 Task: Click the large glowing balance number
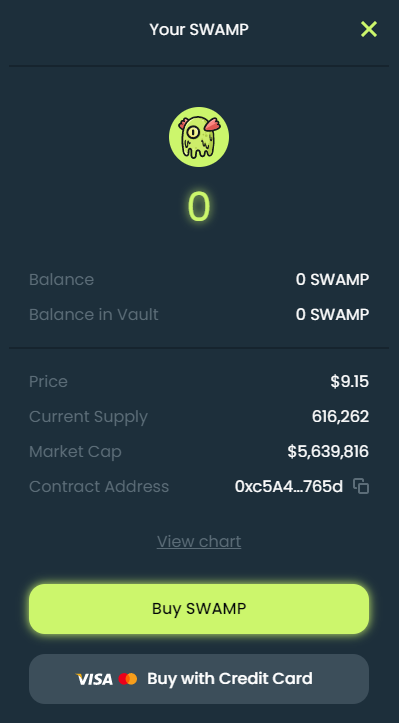coord(199,207)
